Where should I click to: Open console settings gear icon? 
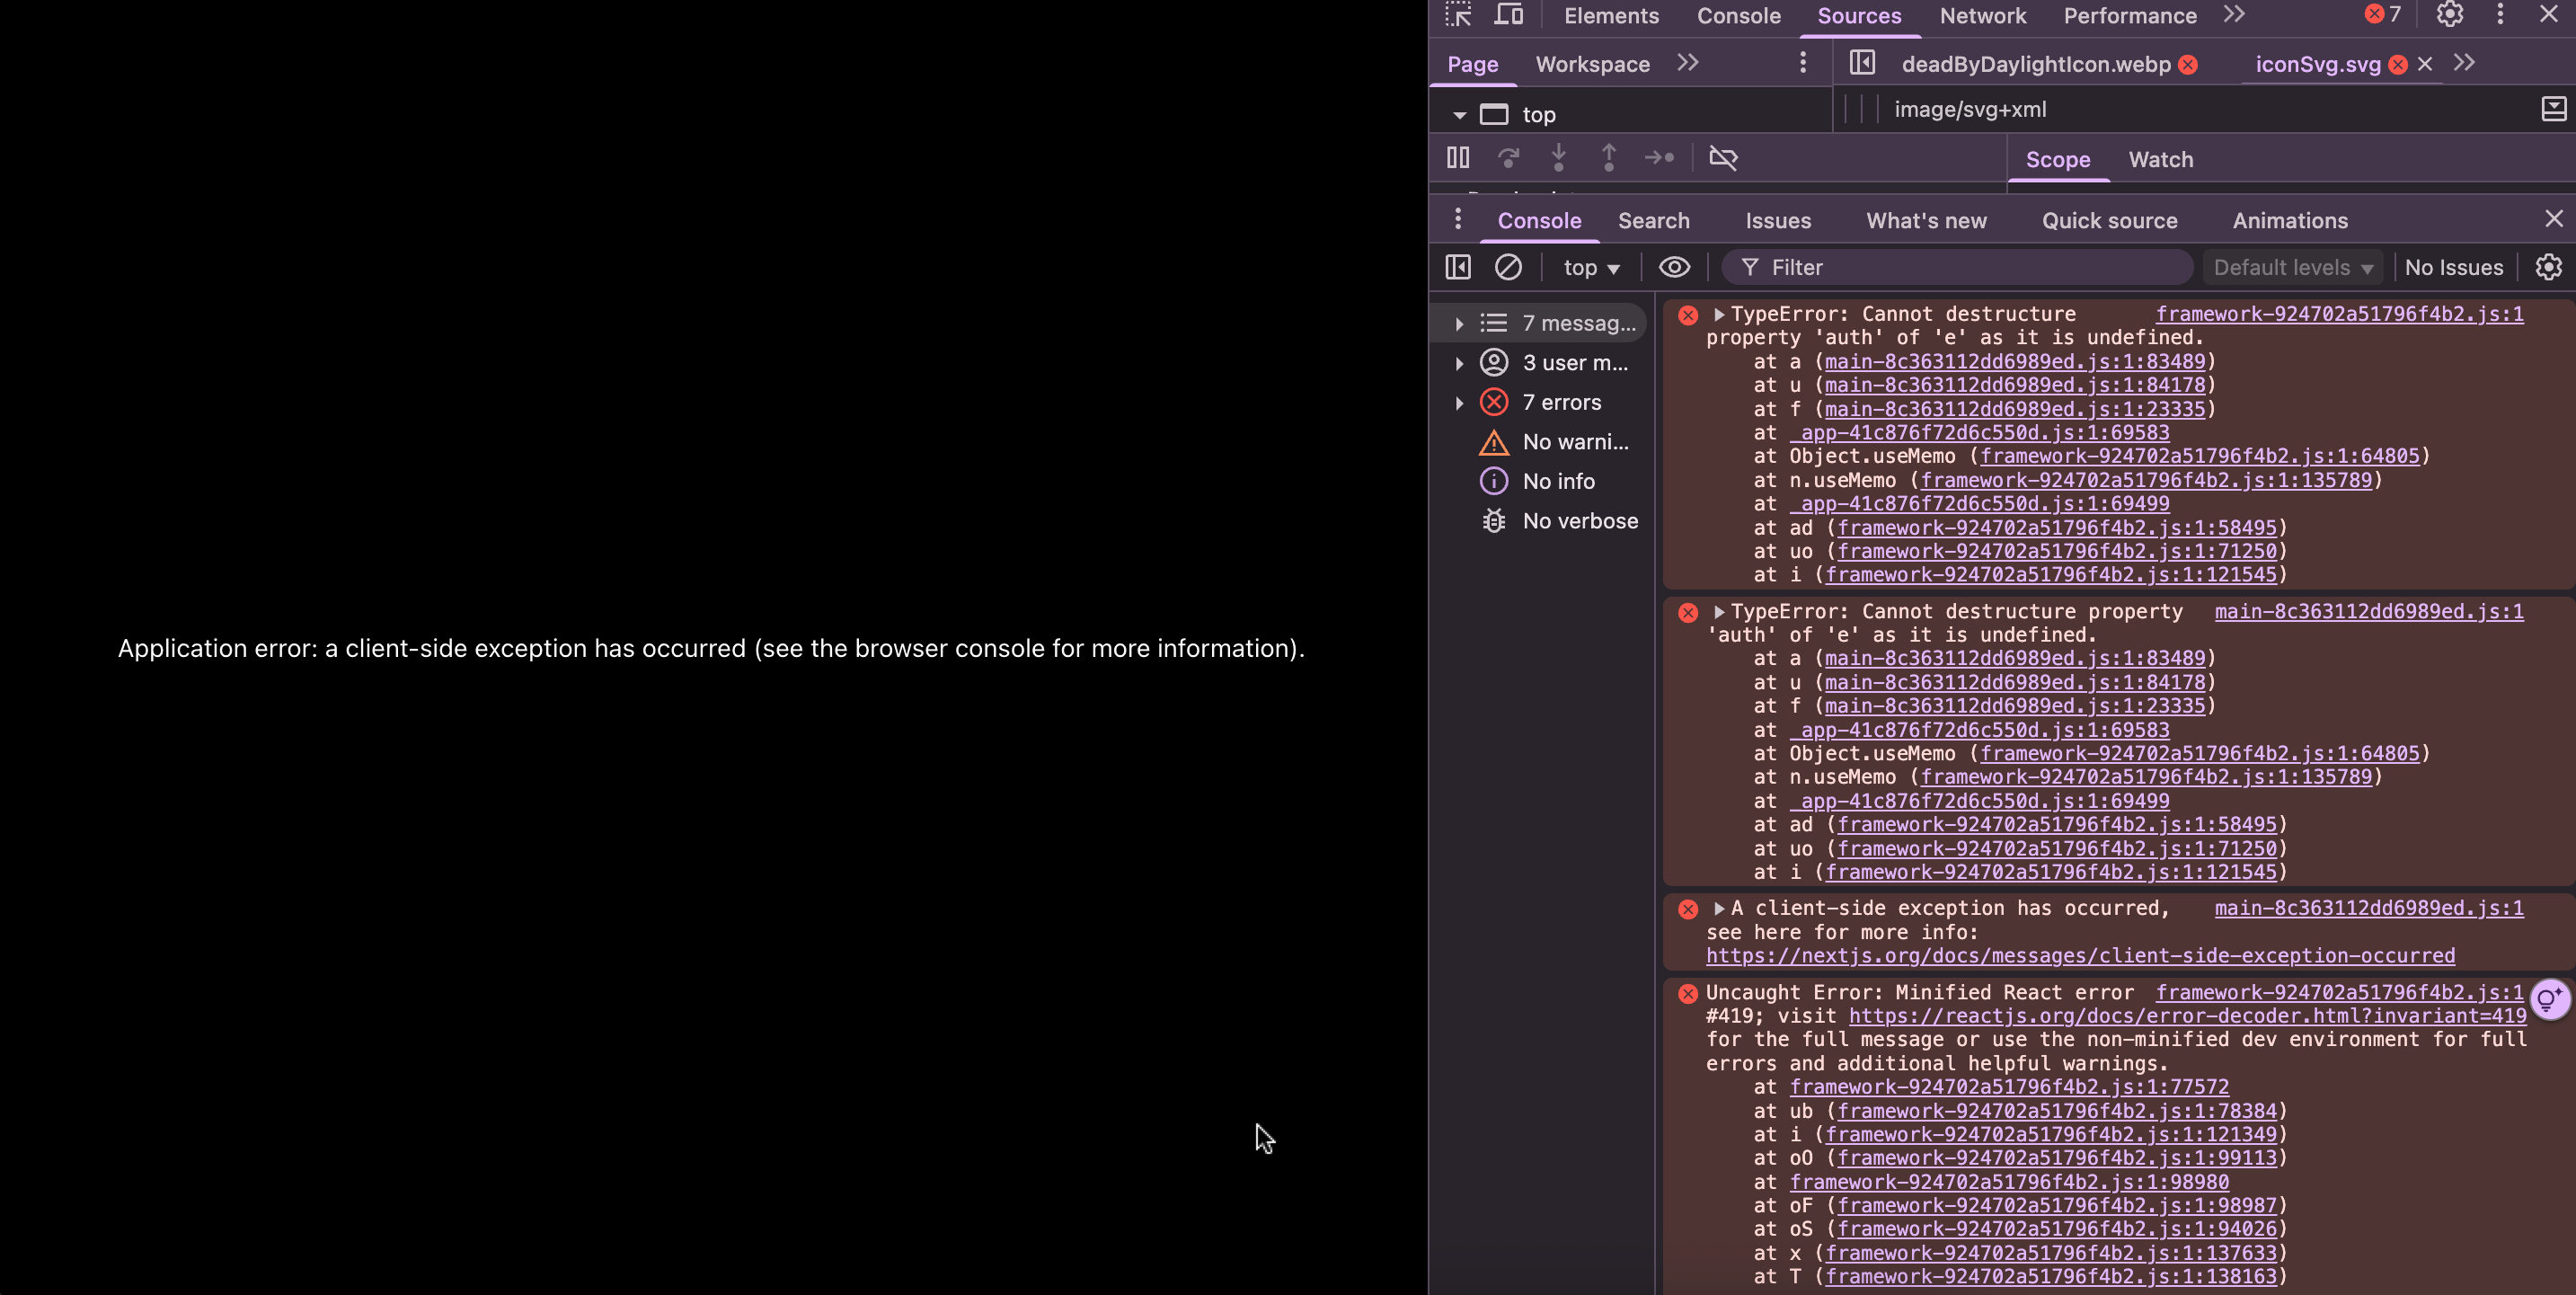point(2548,267)
